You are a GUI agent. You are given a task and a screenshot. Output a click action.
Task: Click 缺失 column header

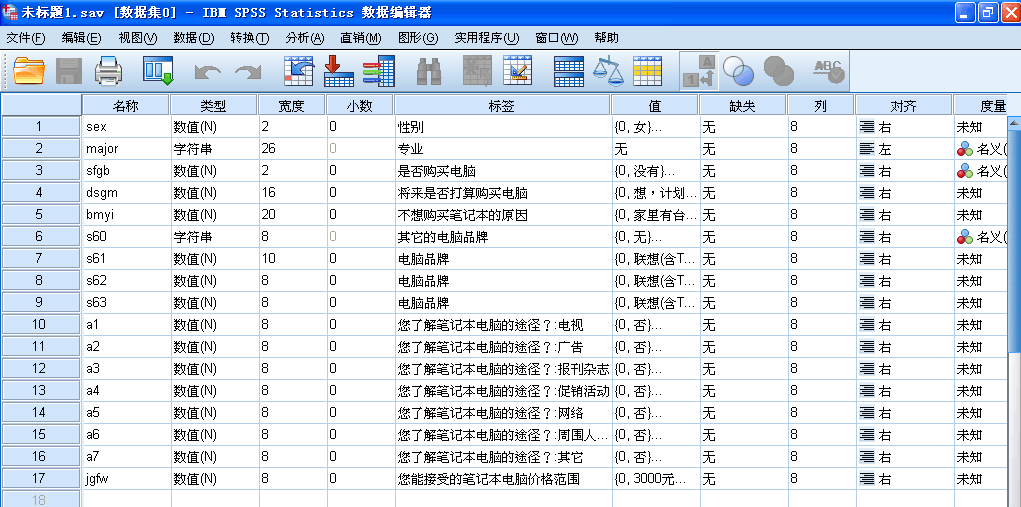pos(743,105)
